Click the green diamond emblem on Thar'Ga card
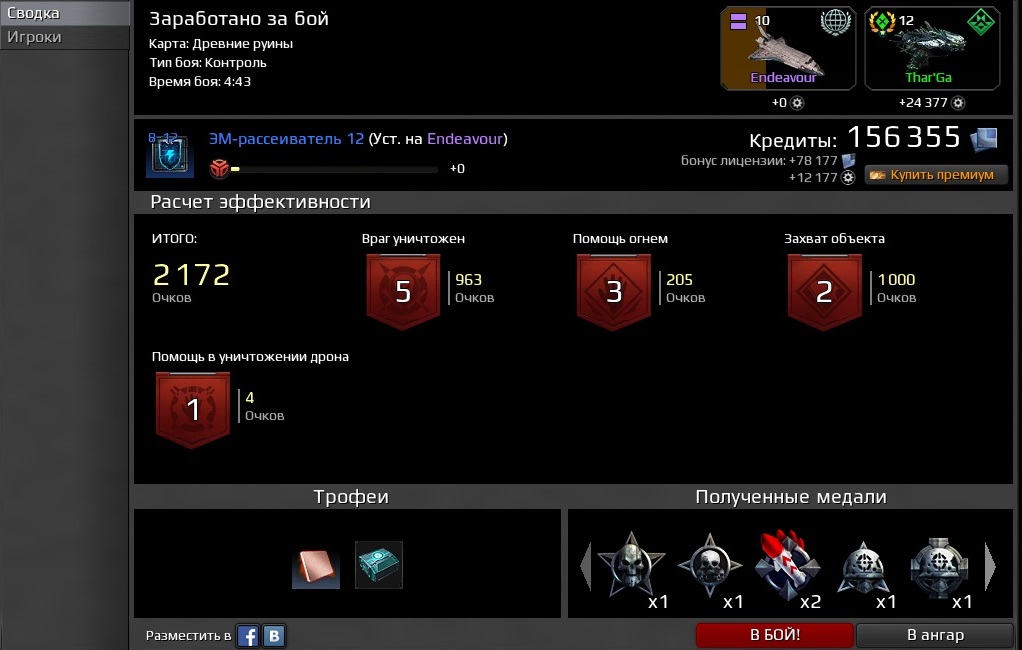Screen dimensions: 1022x650 pyautogui.click(x=980, y=22)
